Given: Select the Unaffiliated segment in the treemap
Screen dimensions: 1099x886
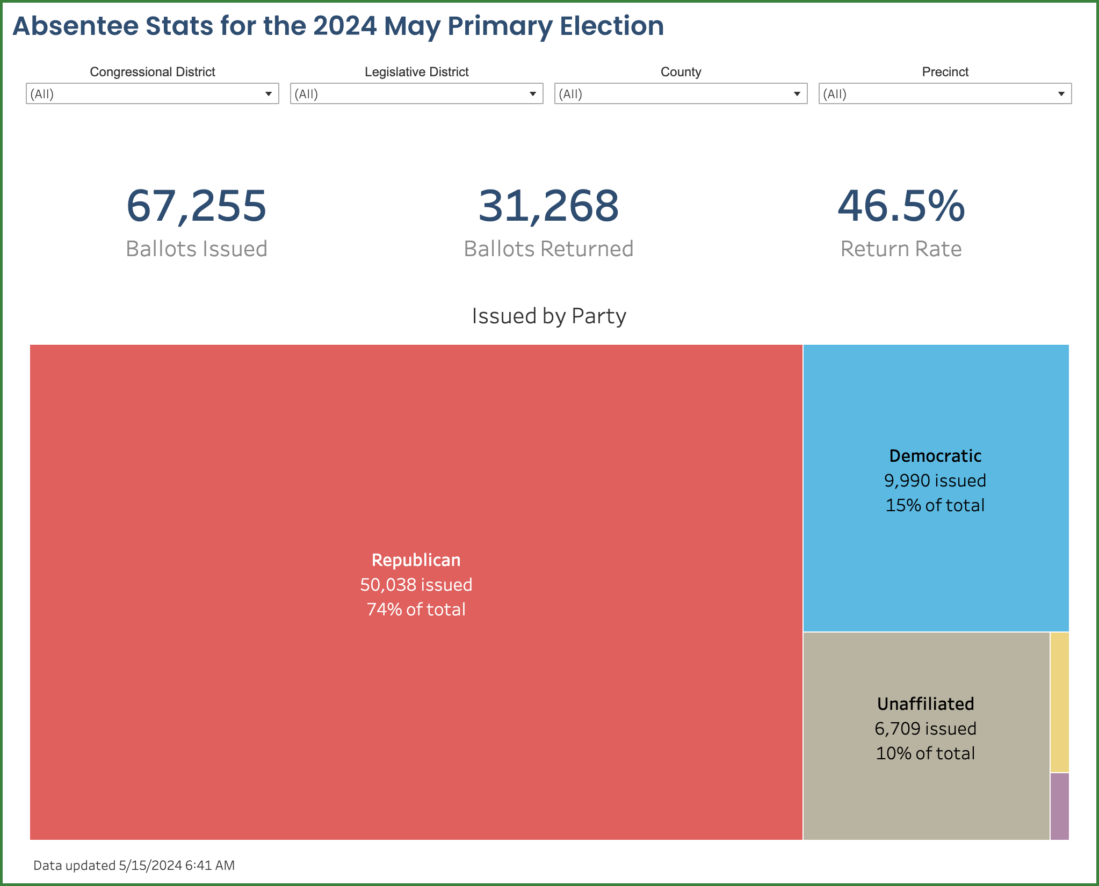Looking at the screenshot, I should pos(925,730).
